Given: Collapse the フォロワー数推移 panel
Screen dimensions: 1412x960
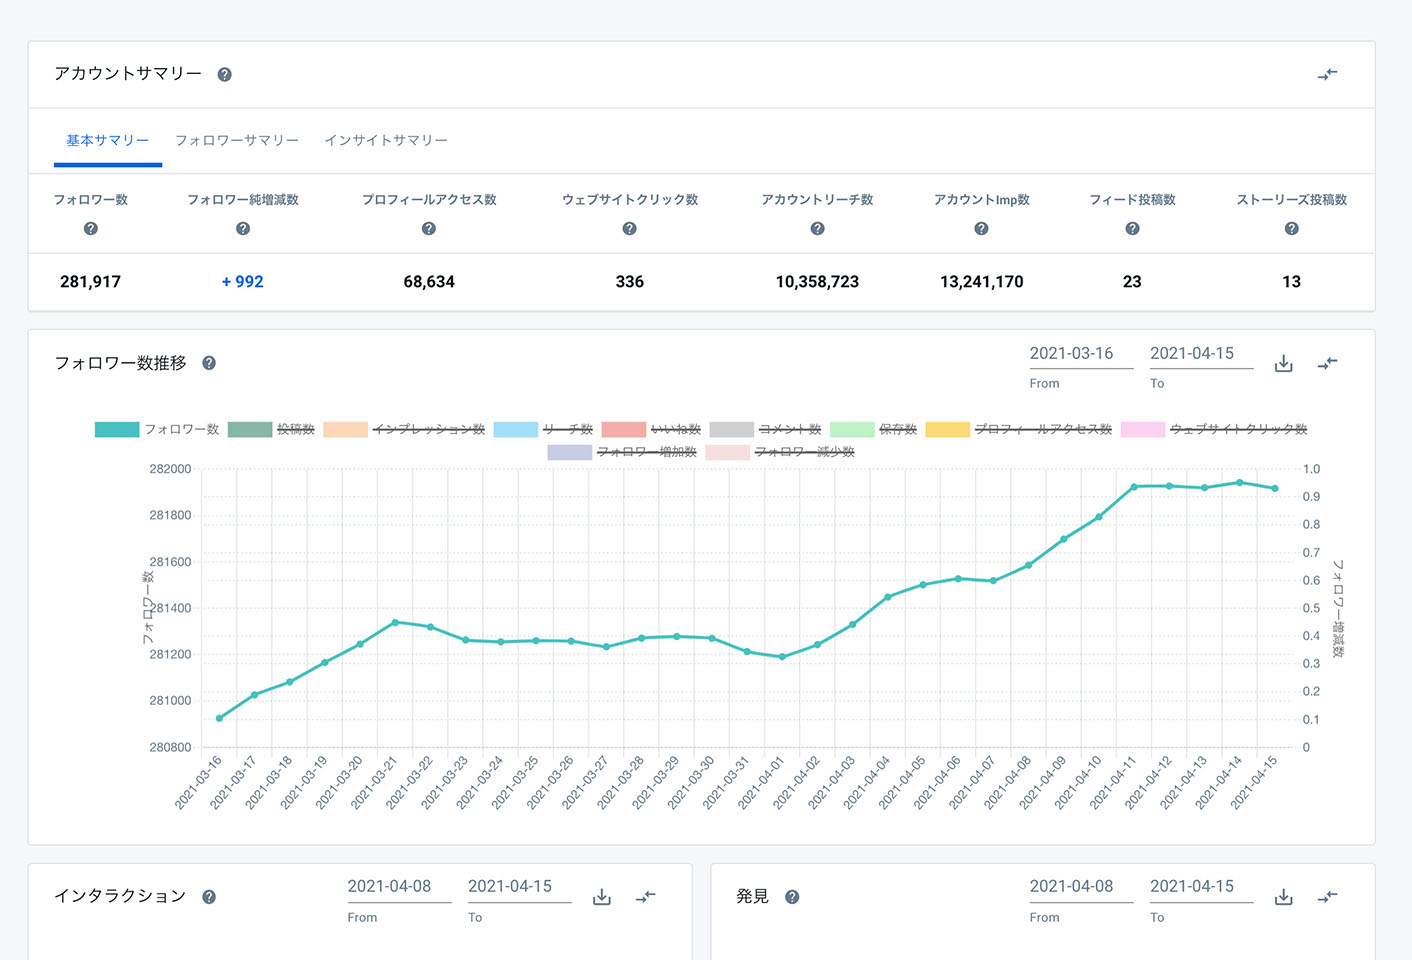Looking at the screenshot, I should 1327,364.
